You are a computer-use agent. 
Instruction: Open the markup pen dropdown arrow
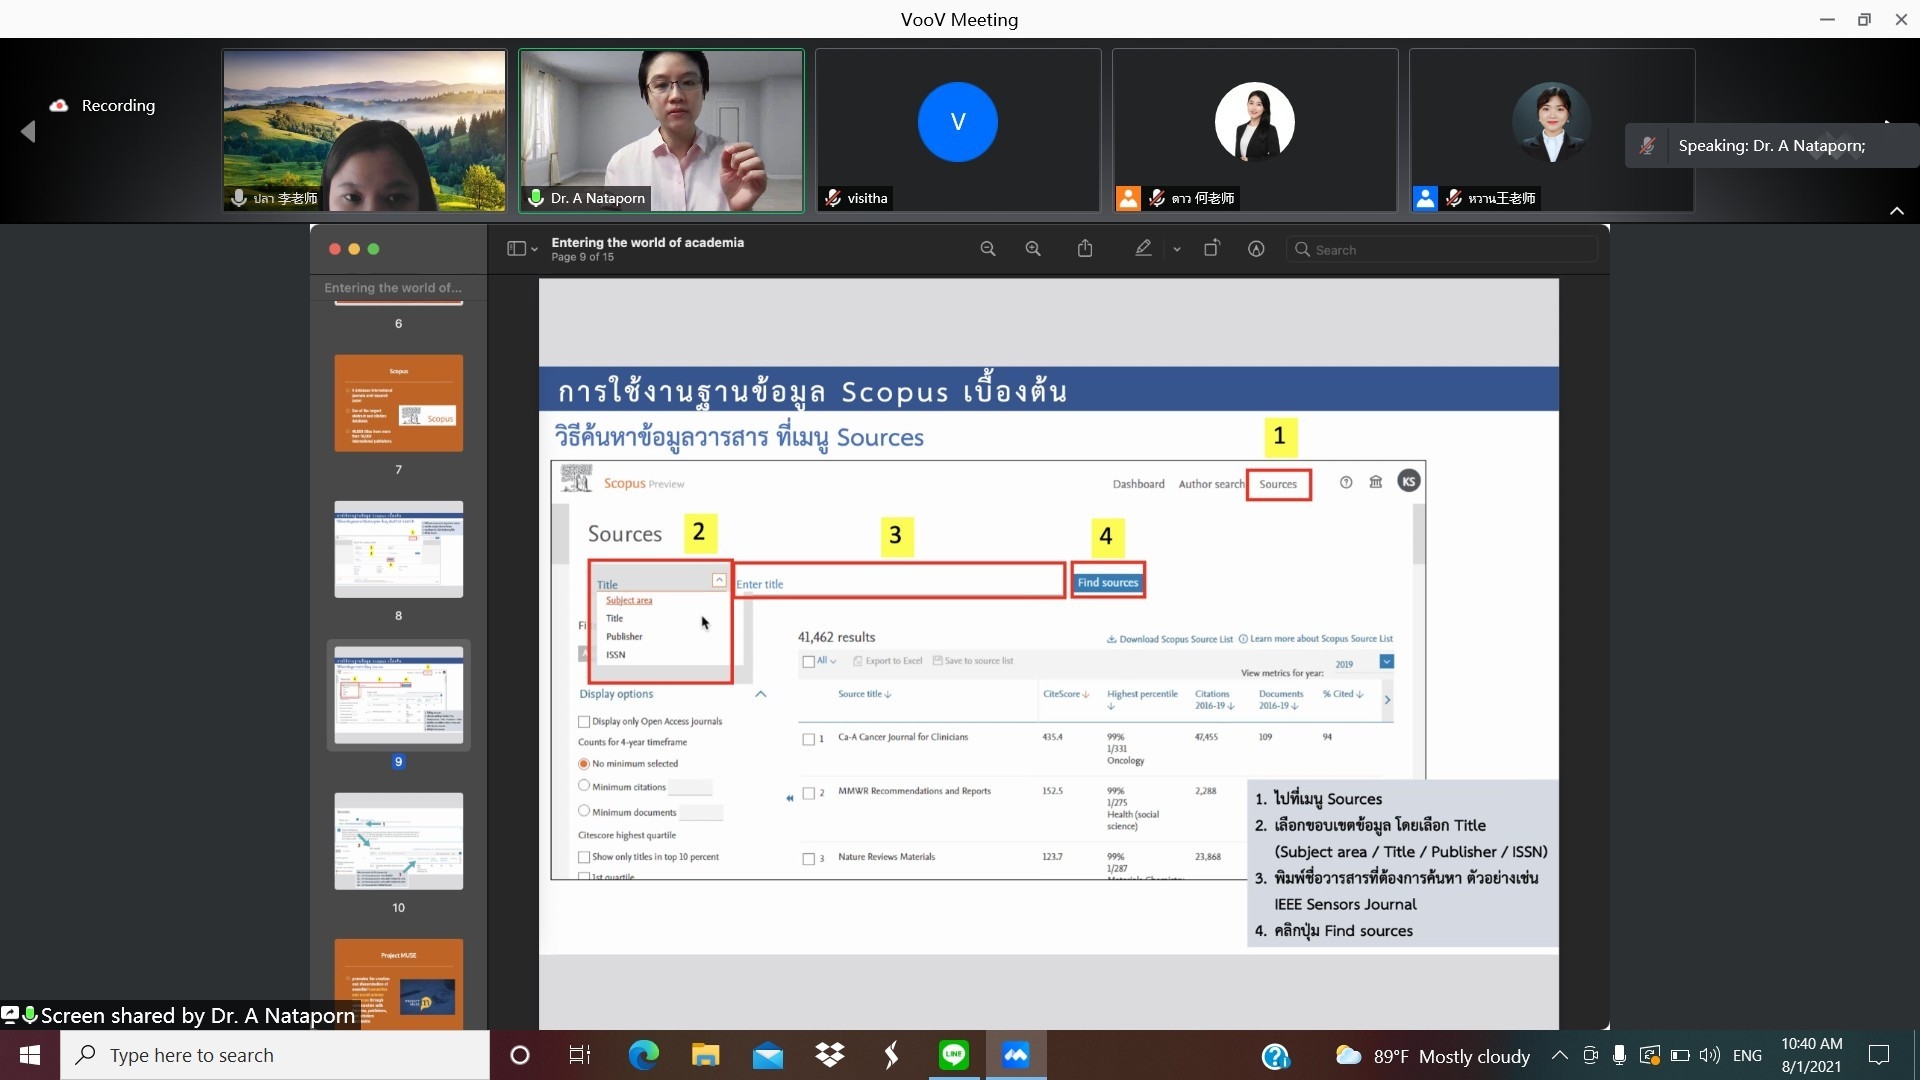coord(1177,249)
